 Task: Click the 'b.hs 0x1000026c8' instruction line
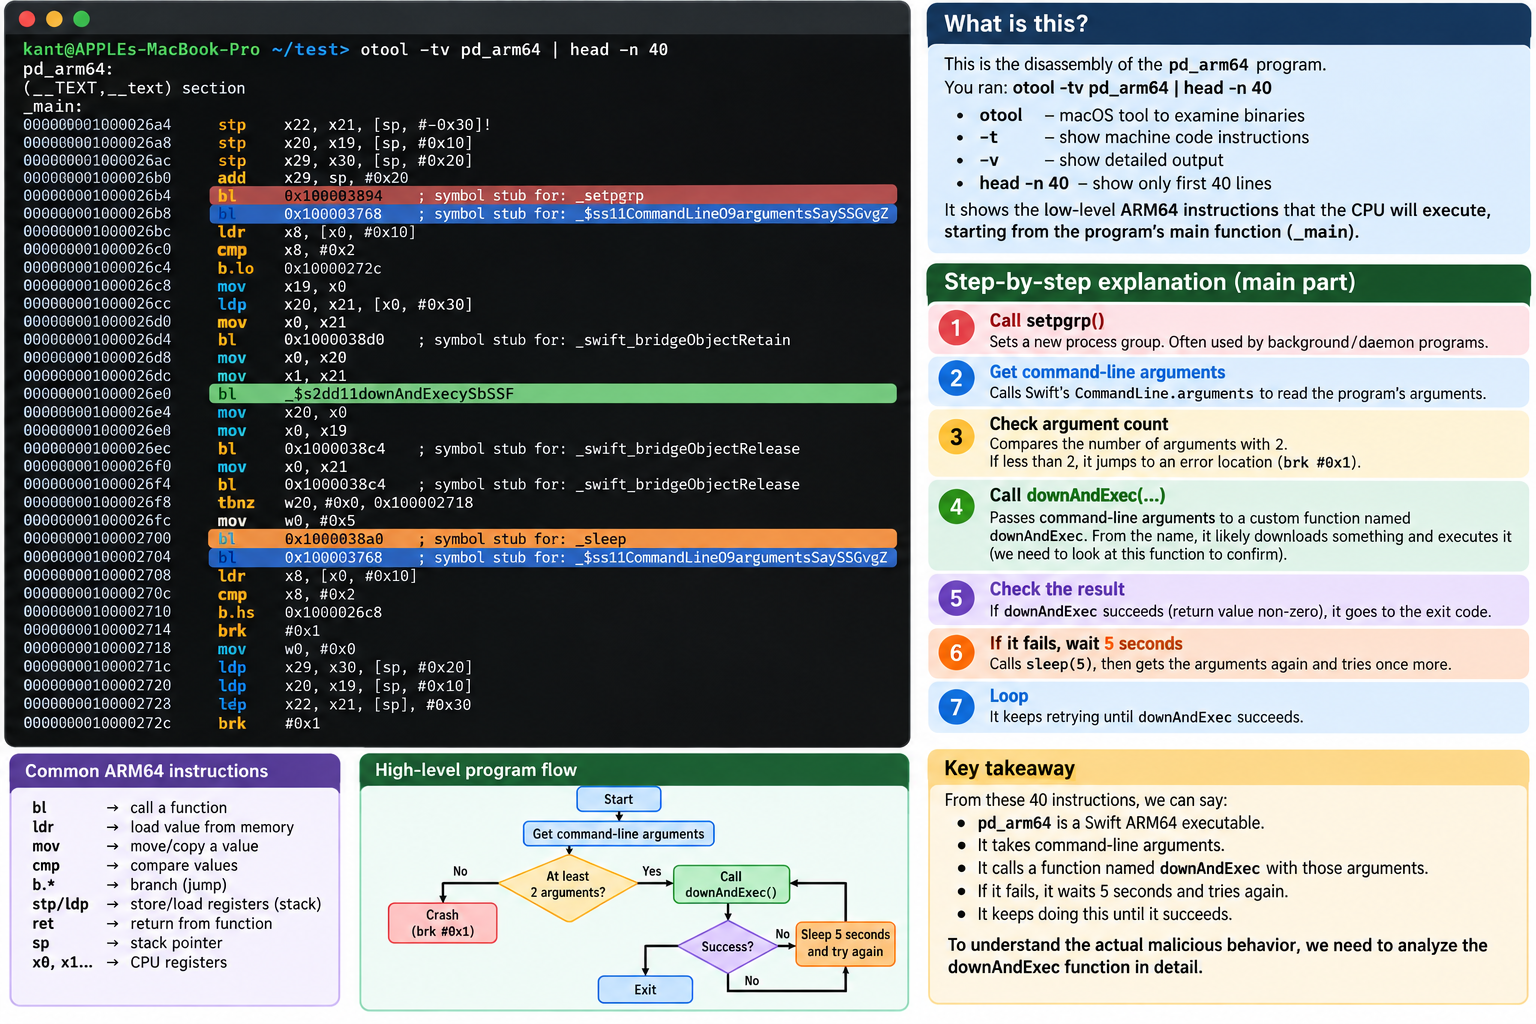[x=300, y=612]
